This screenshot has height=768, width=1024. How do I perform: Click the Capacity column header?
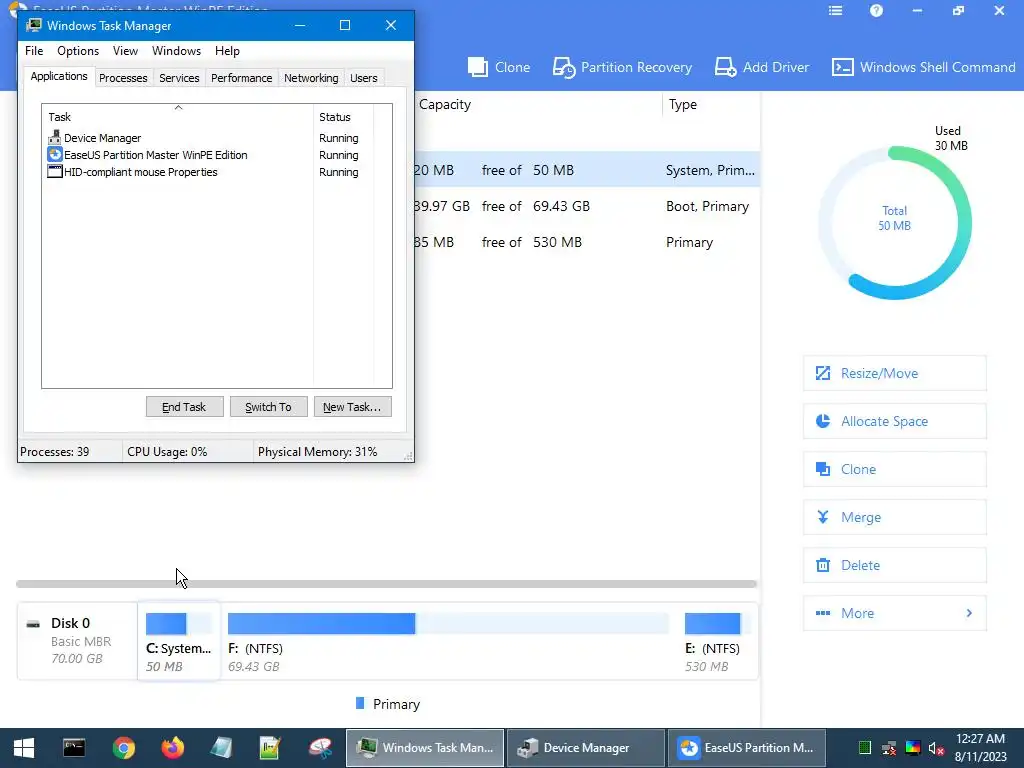point(445,104)
